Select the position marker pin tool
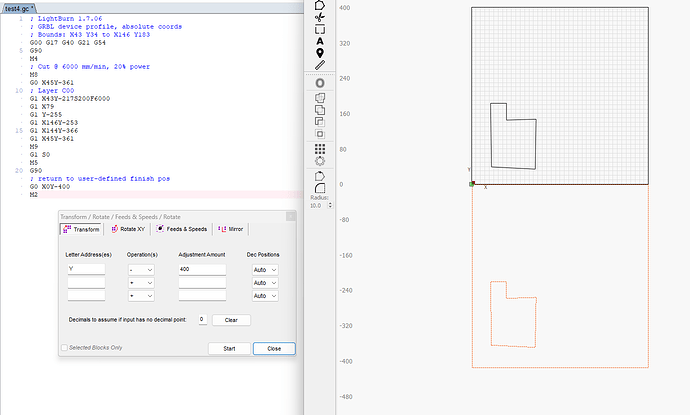690x415 pixels. (x=320, y=53)
